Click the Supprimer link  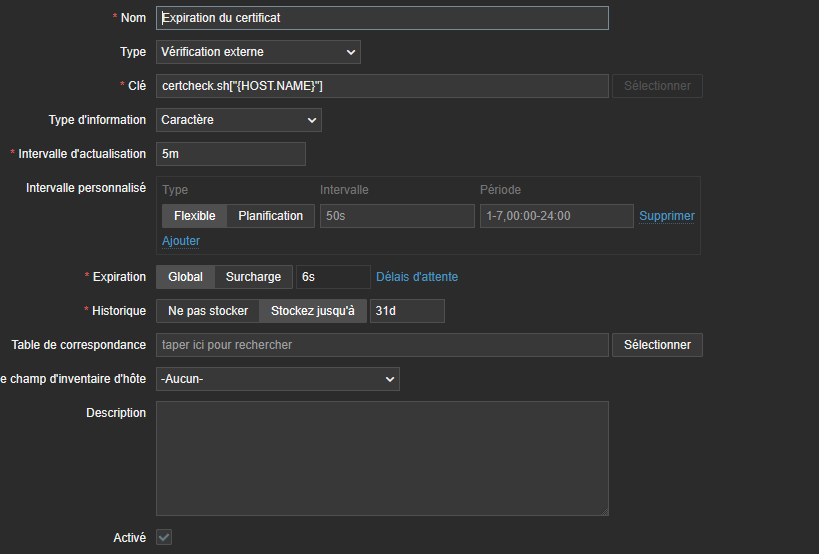point(667,216)
